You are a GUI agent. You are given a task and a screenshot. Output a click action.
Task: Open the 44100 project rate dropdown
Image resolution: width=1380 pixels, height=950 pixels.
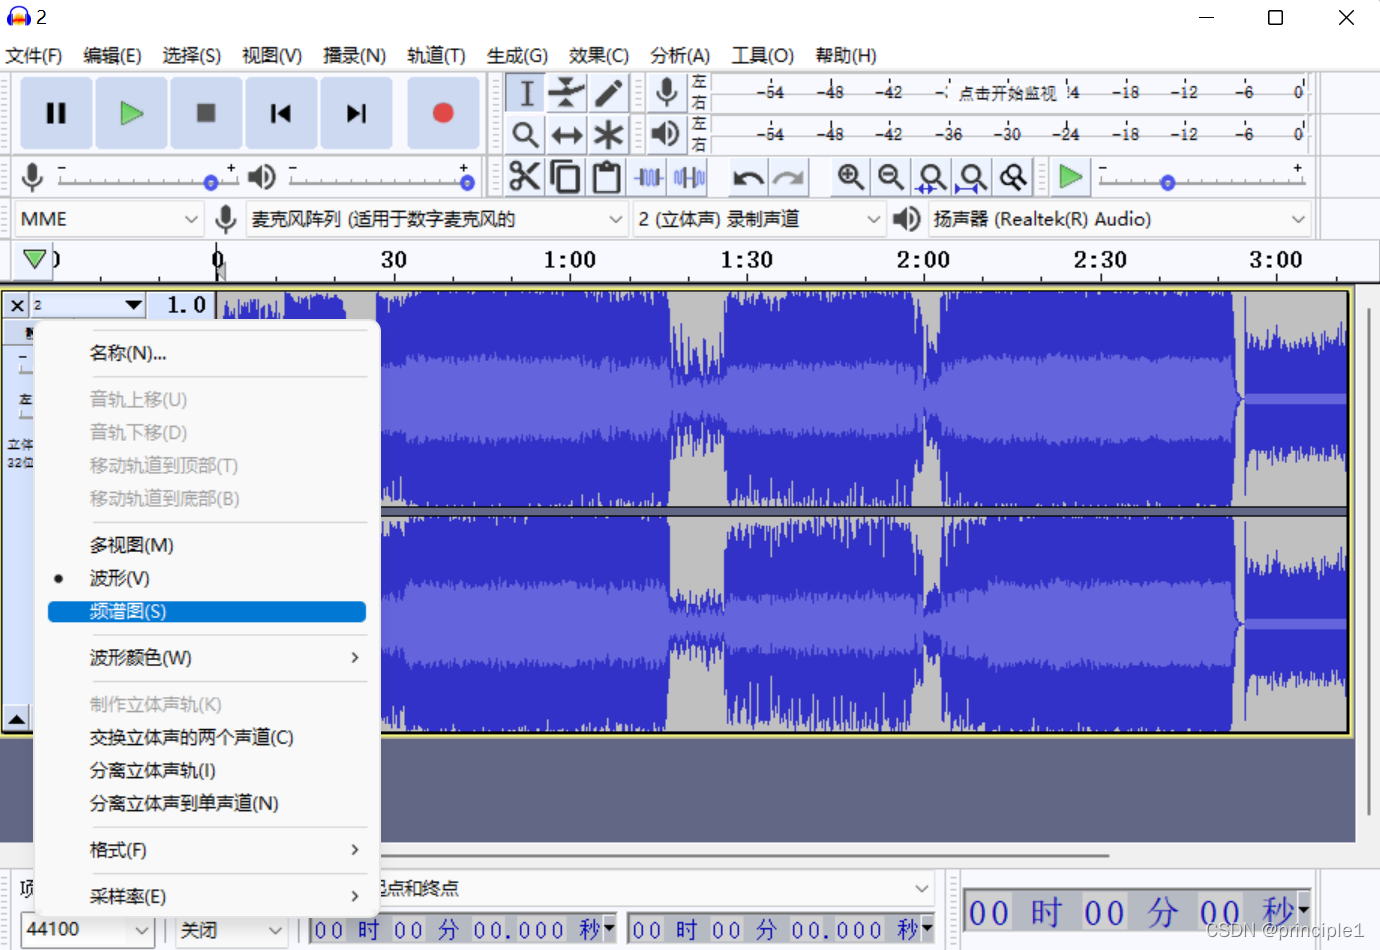tap(87, 929)
